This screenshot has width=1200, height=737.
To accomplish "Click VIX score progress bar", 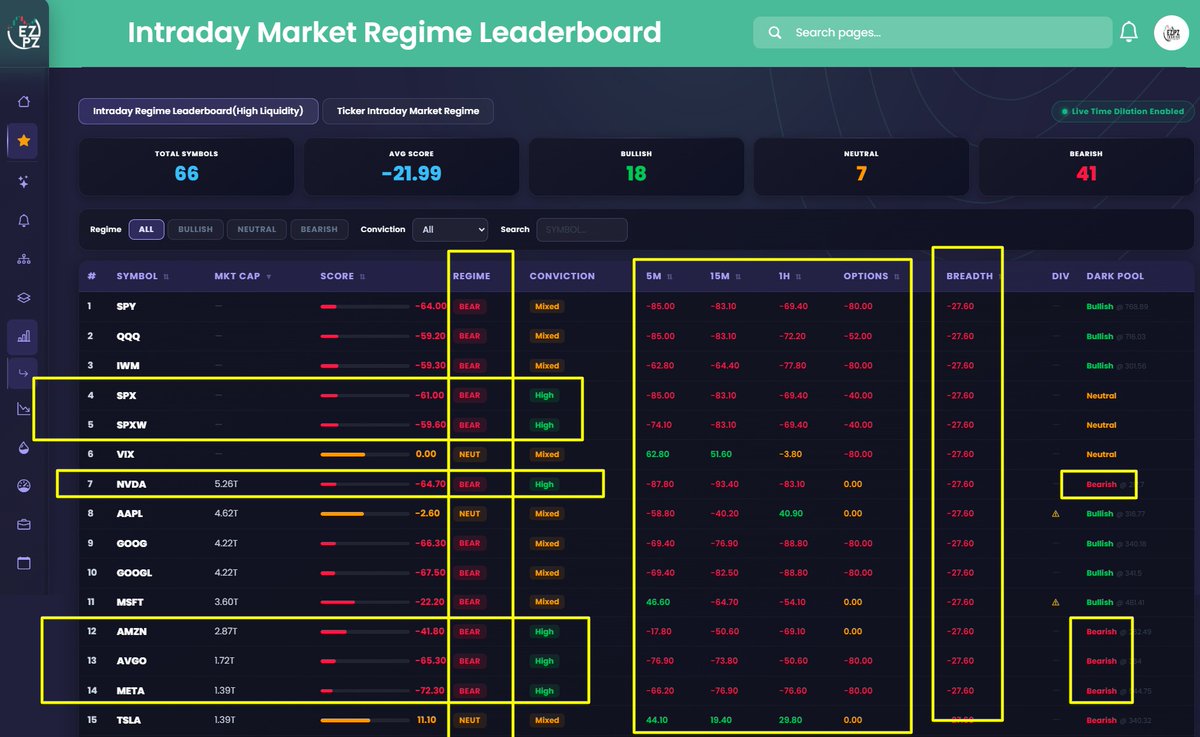I will pyautogui.click(x=364, y=455).
